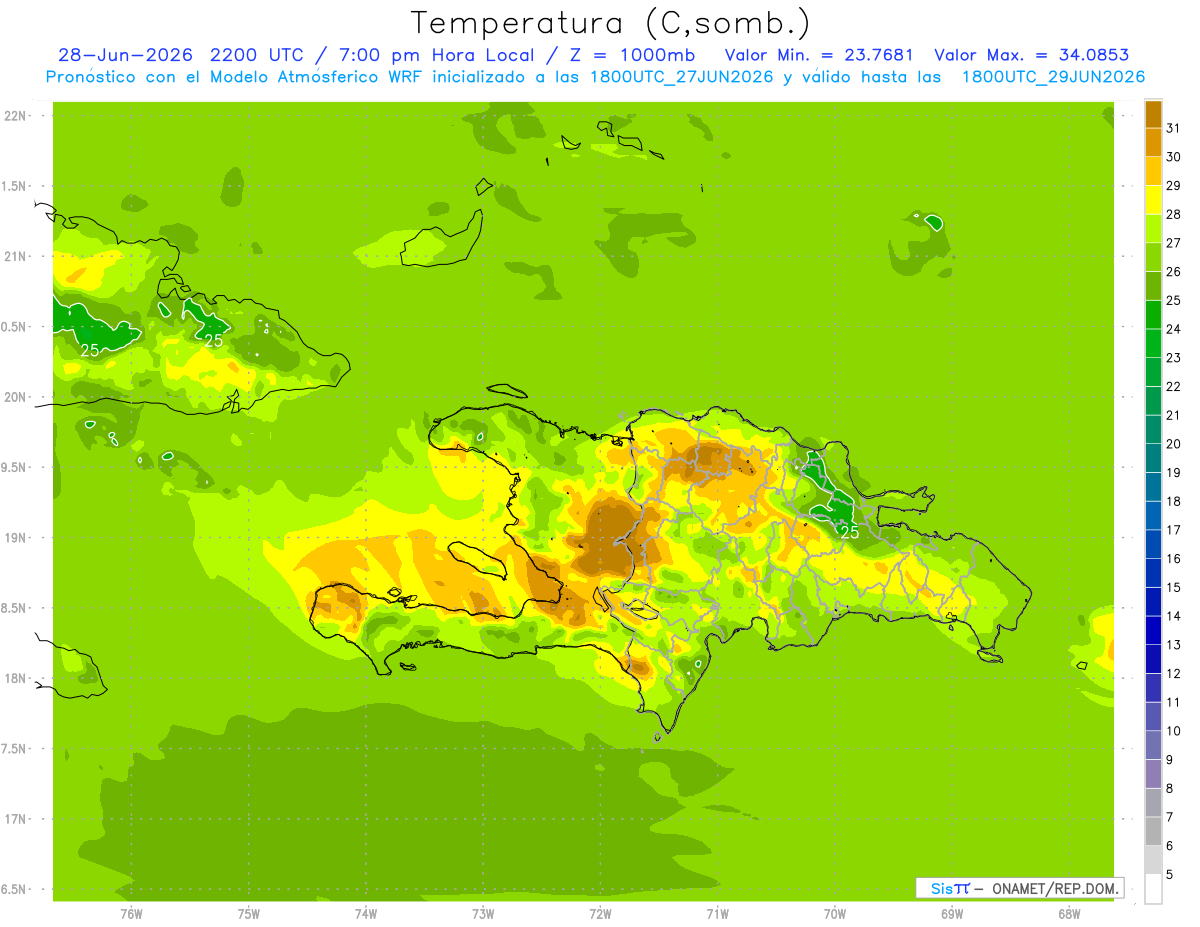
Task: Click the '72W' longitude label
Action: coord(600,913)
